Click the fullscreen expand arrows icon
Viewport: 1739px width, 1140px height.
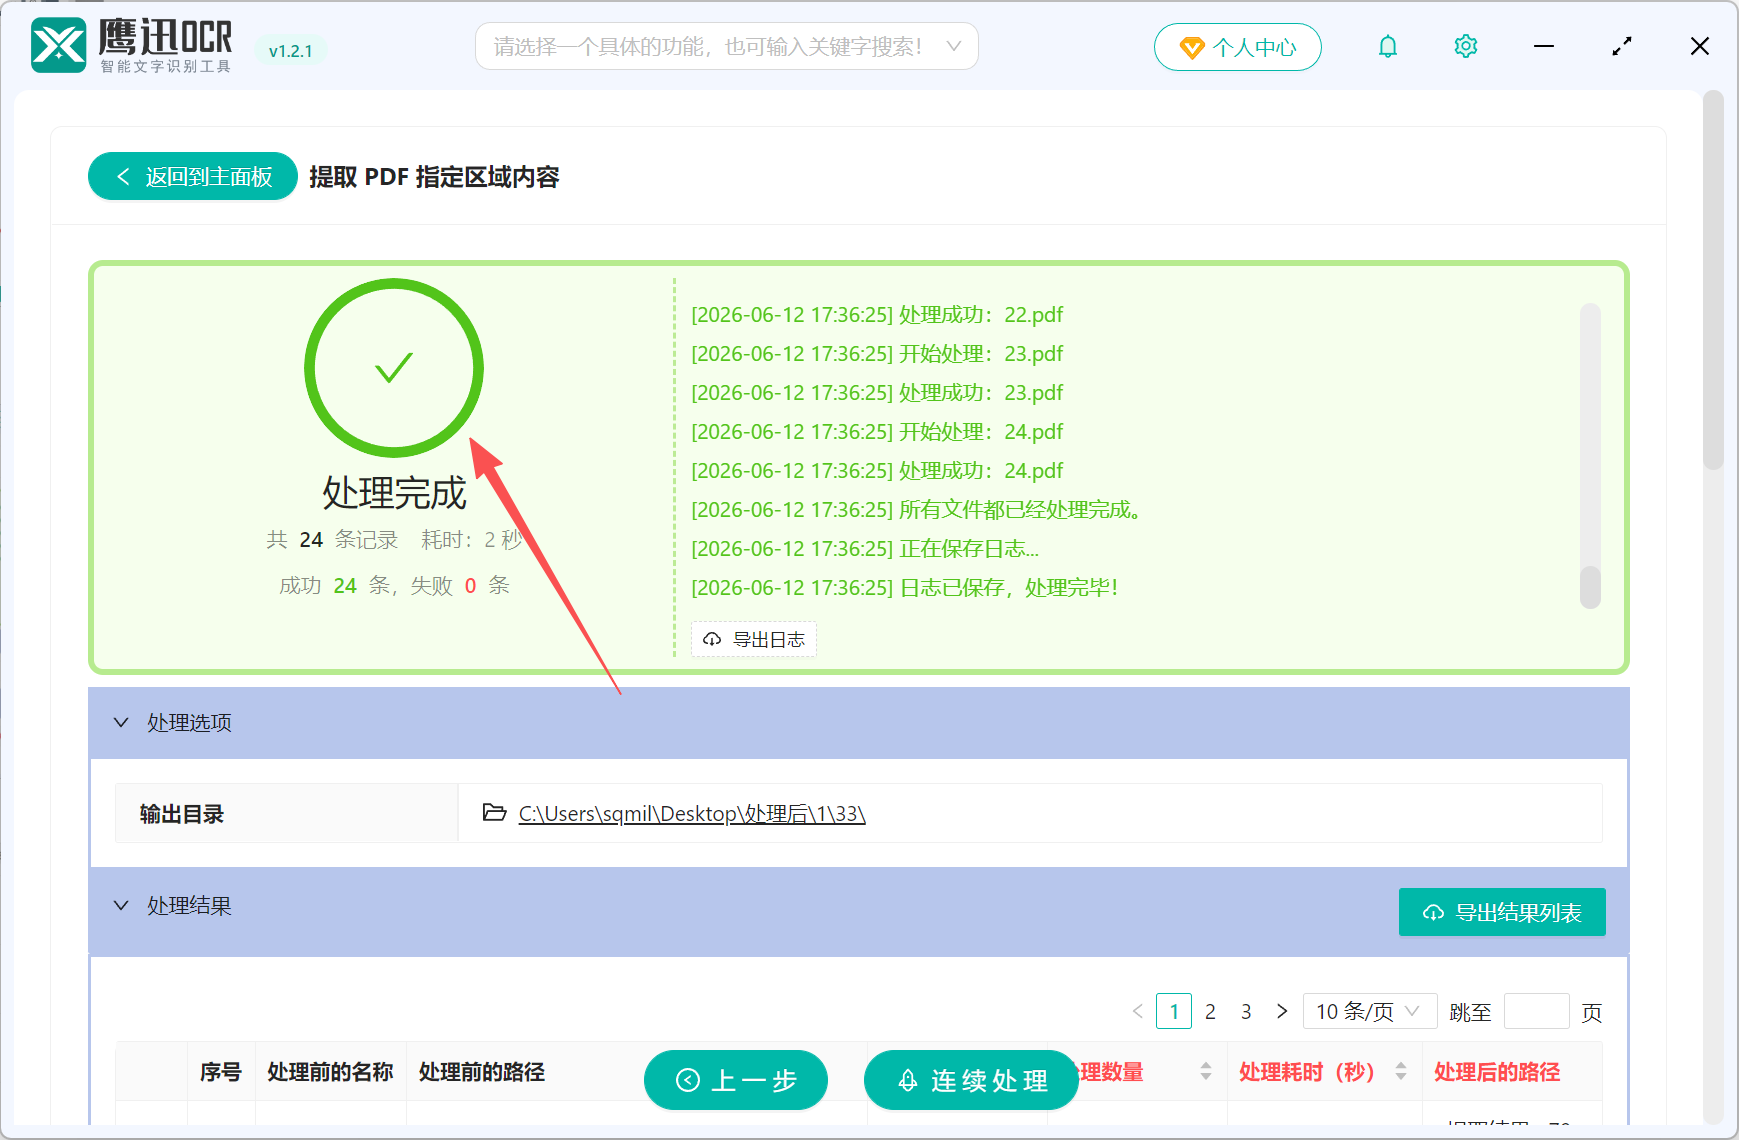pyautogui.click(x=1622, y=46)
